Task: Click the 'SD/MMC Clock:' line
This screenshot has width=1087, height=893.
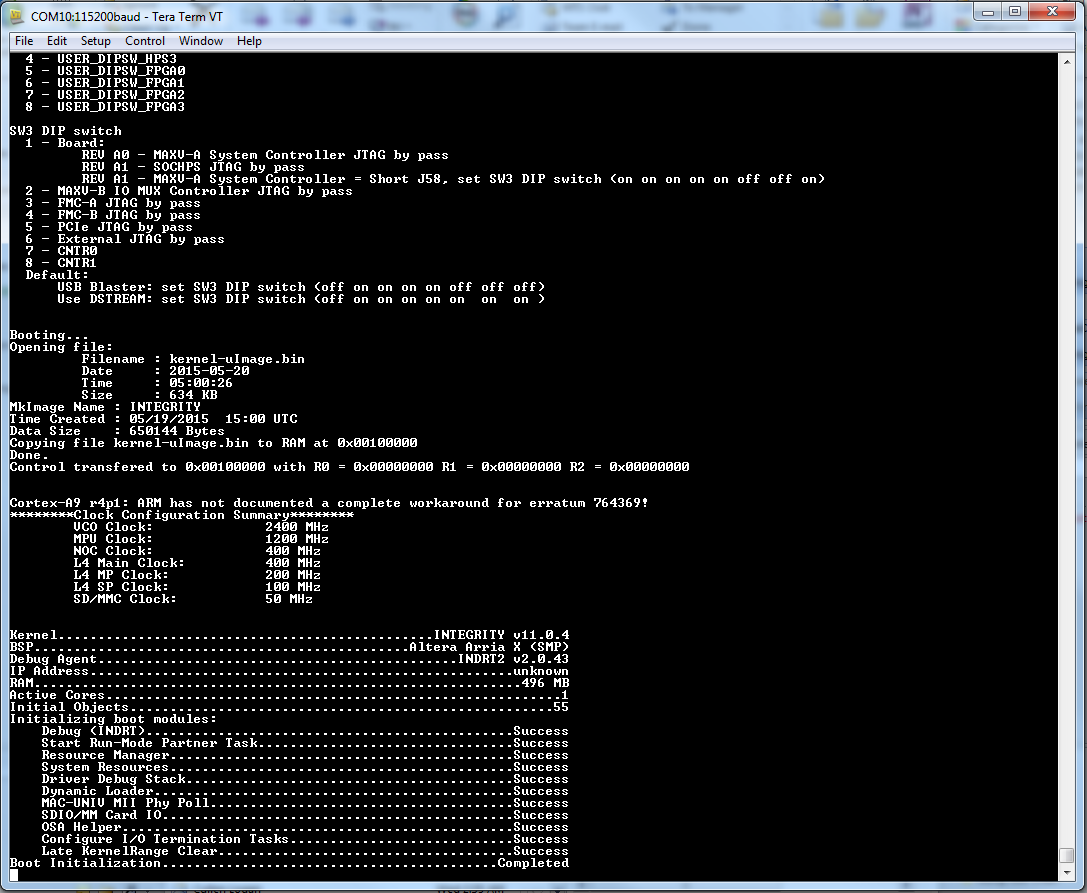Action: coord(193,599)
